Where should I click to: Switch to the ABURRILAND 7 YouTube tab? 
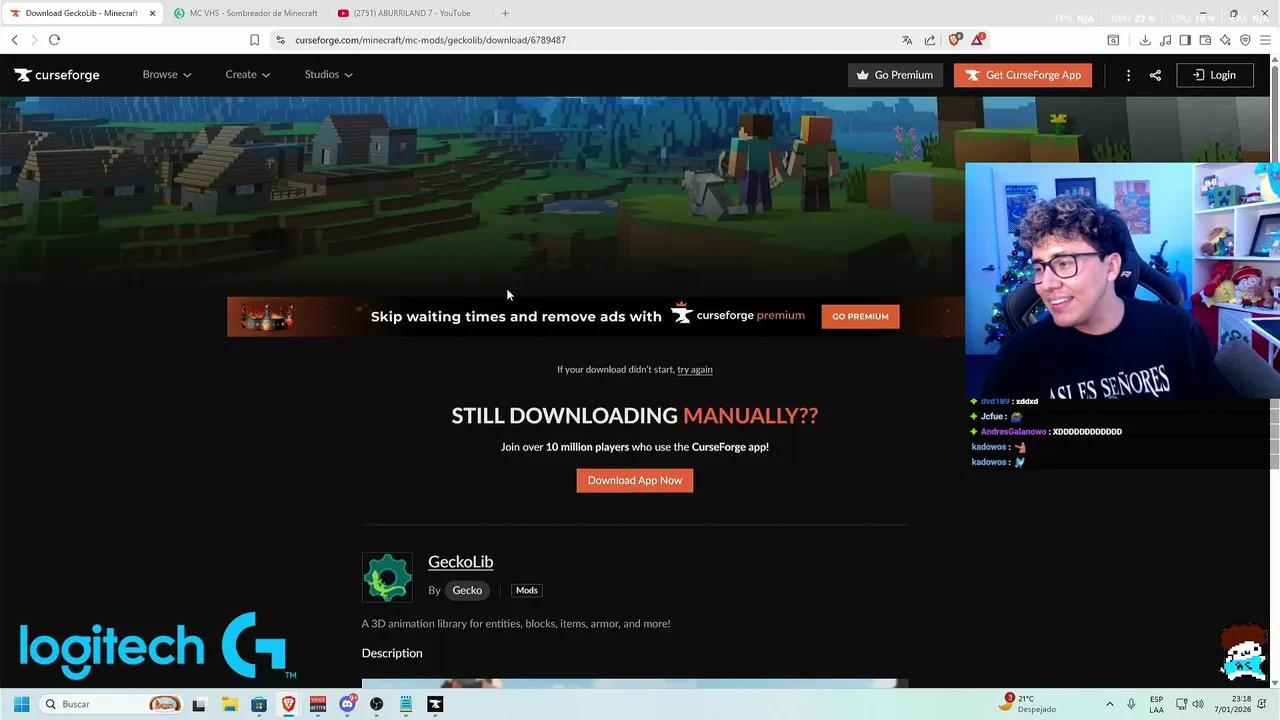click(x=410, y=13)
